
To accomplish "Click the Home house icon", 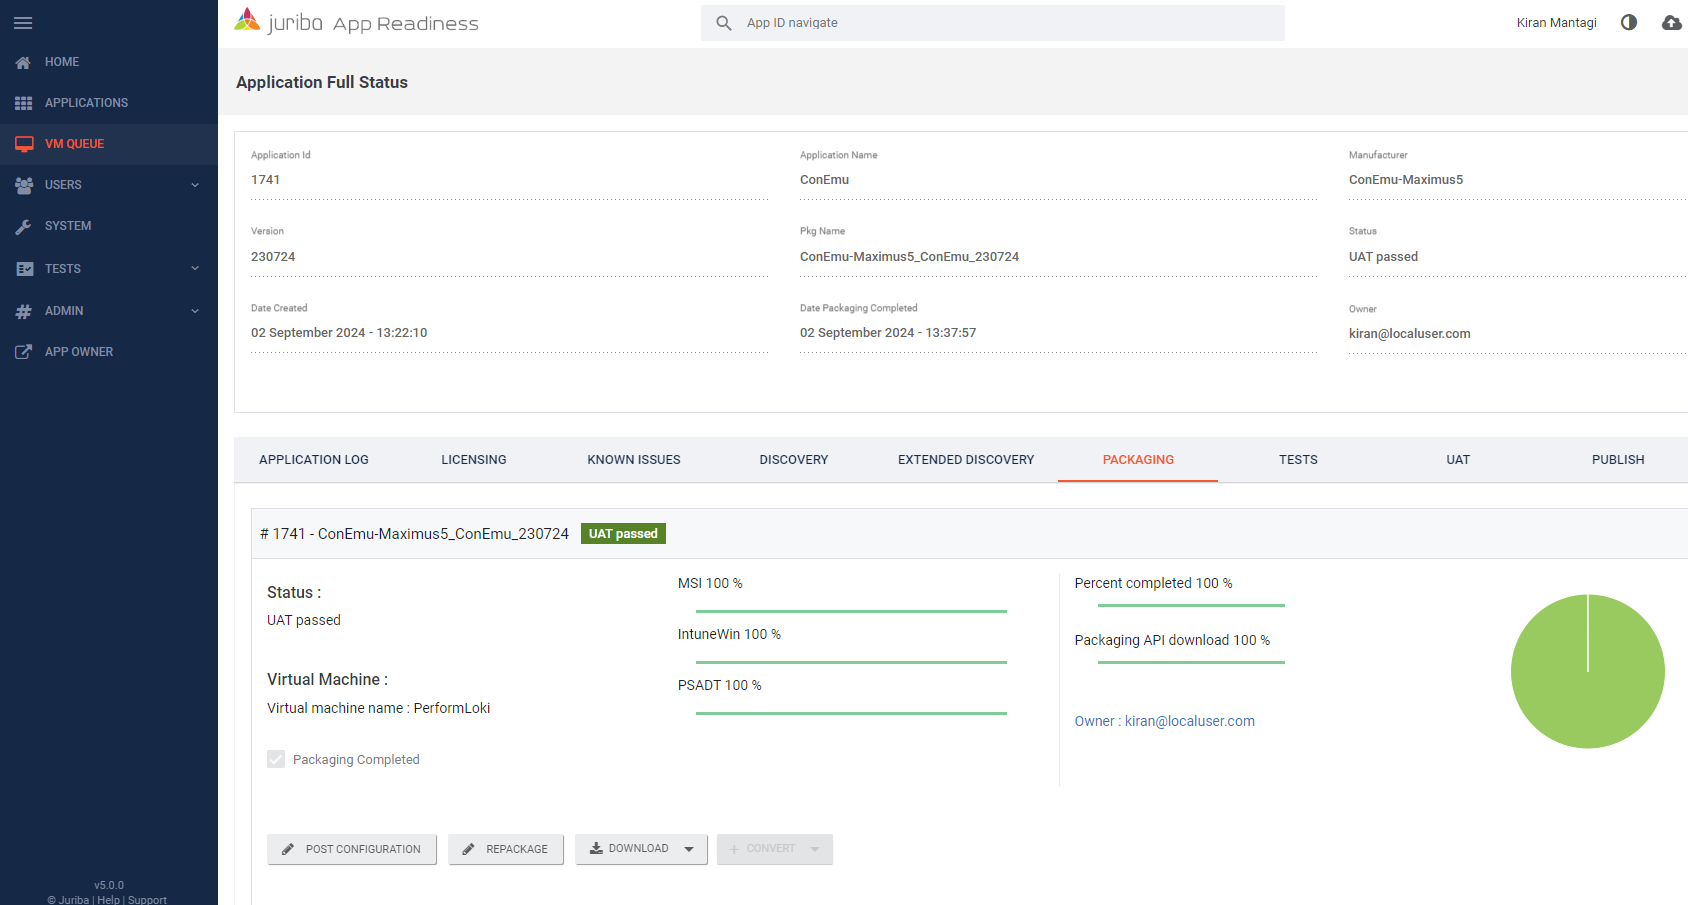I will click(x=24, y=62).
